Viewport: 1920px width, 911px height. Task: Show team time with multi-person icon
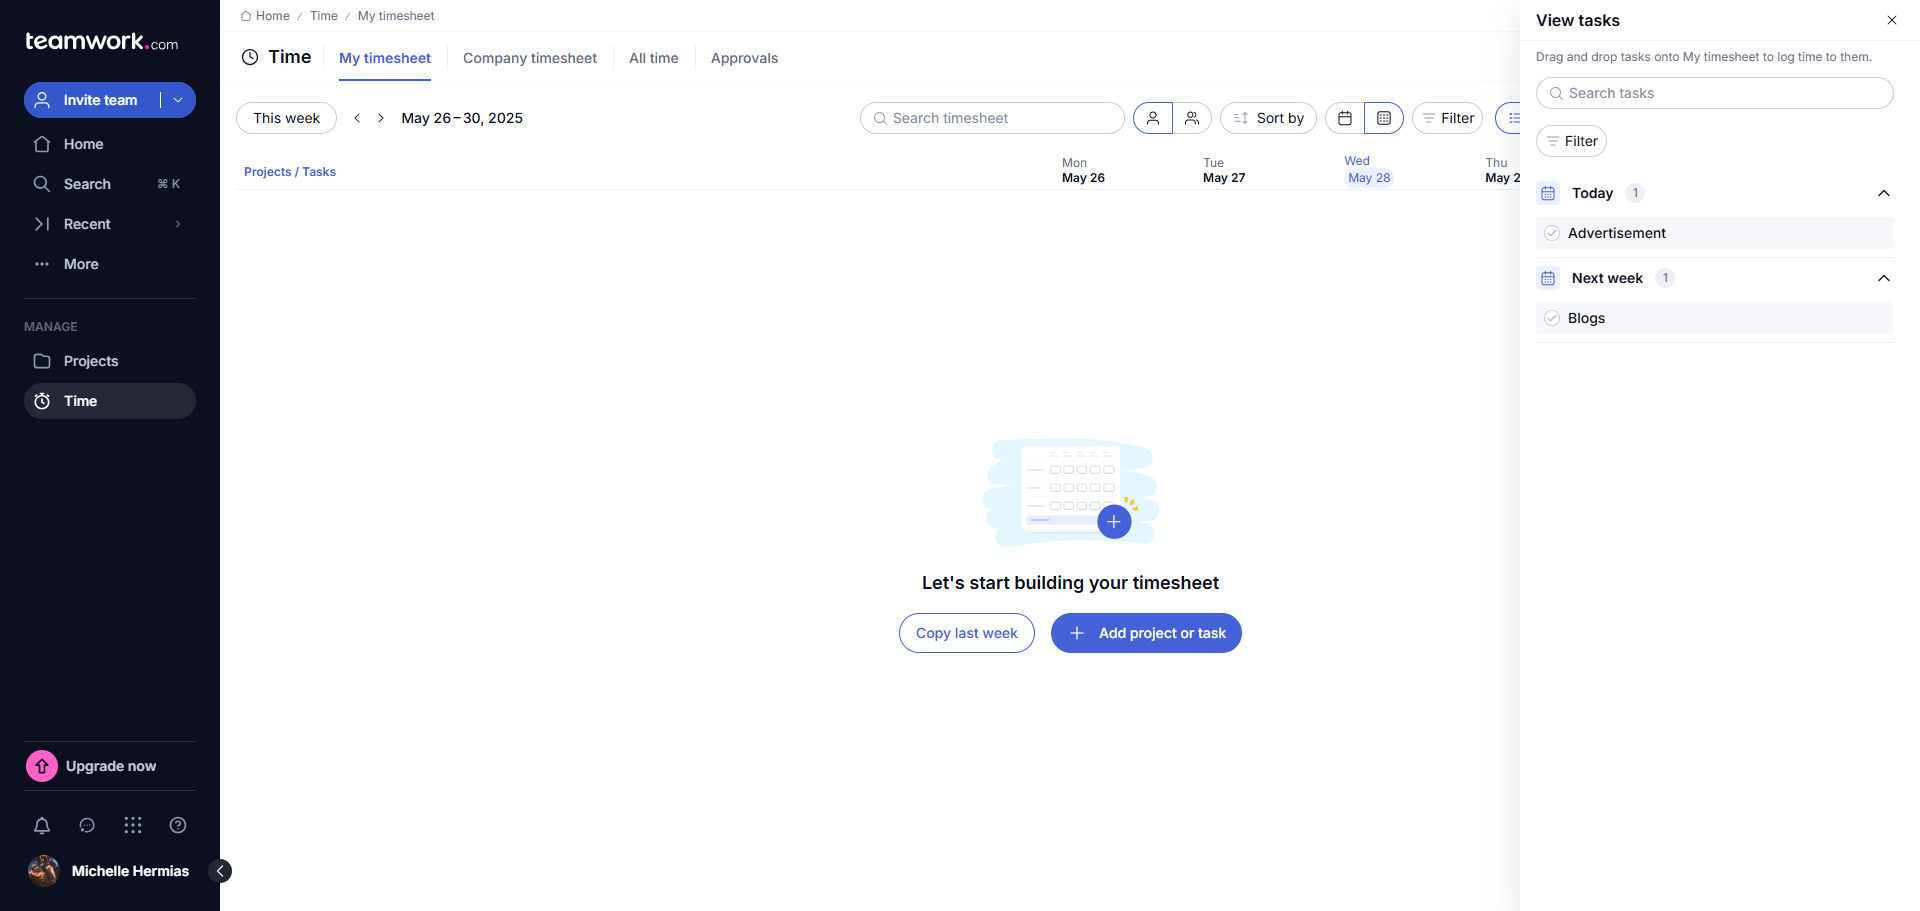[1192, 118]
